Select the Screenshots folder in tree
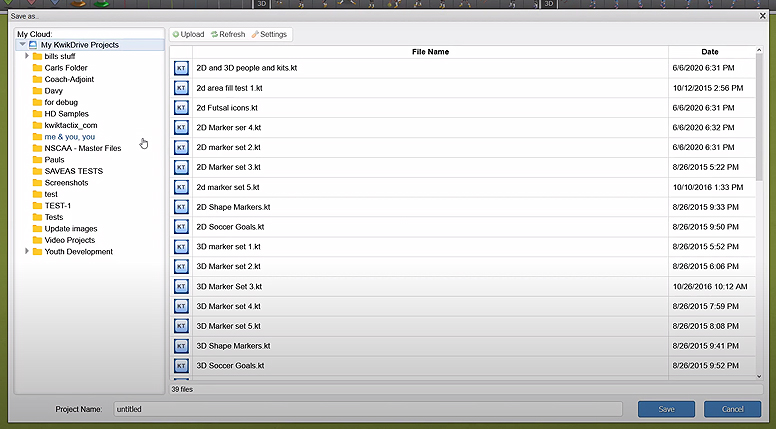This screenshot has width=776, height=429. (66, 183)
